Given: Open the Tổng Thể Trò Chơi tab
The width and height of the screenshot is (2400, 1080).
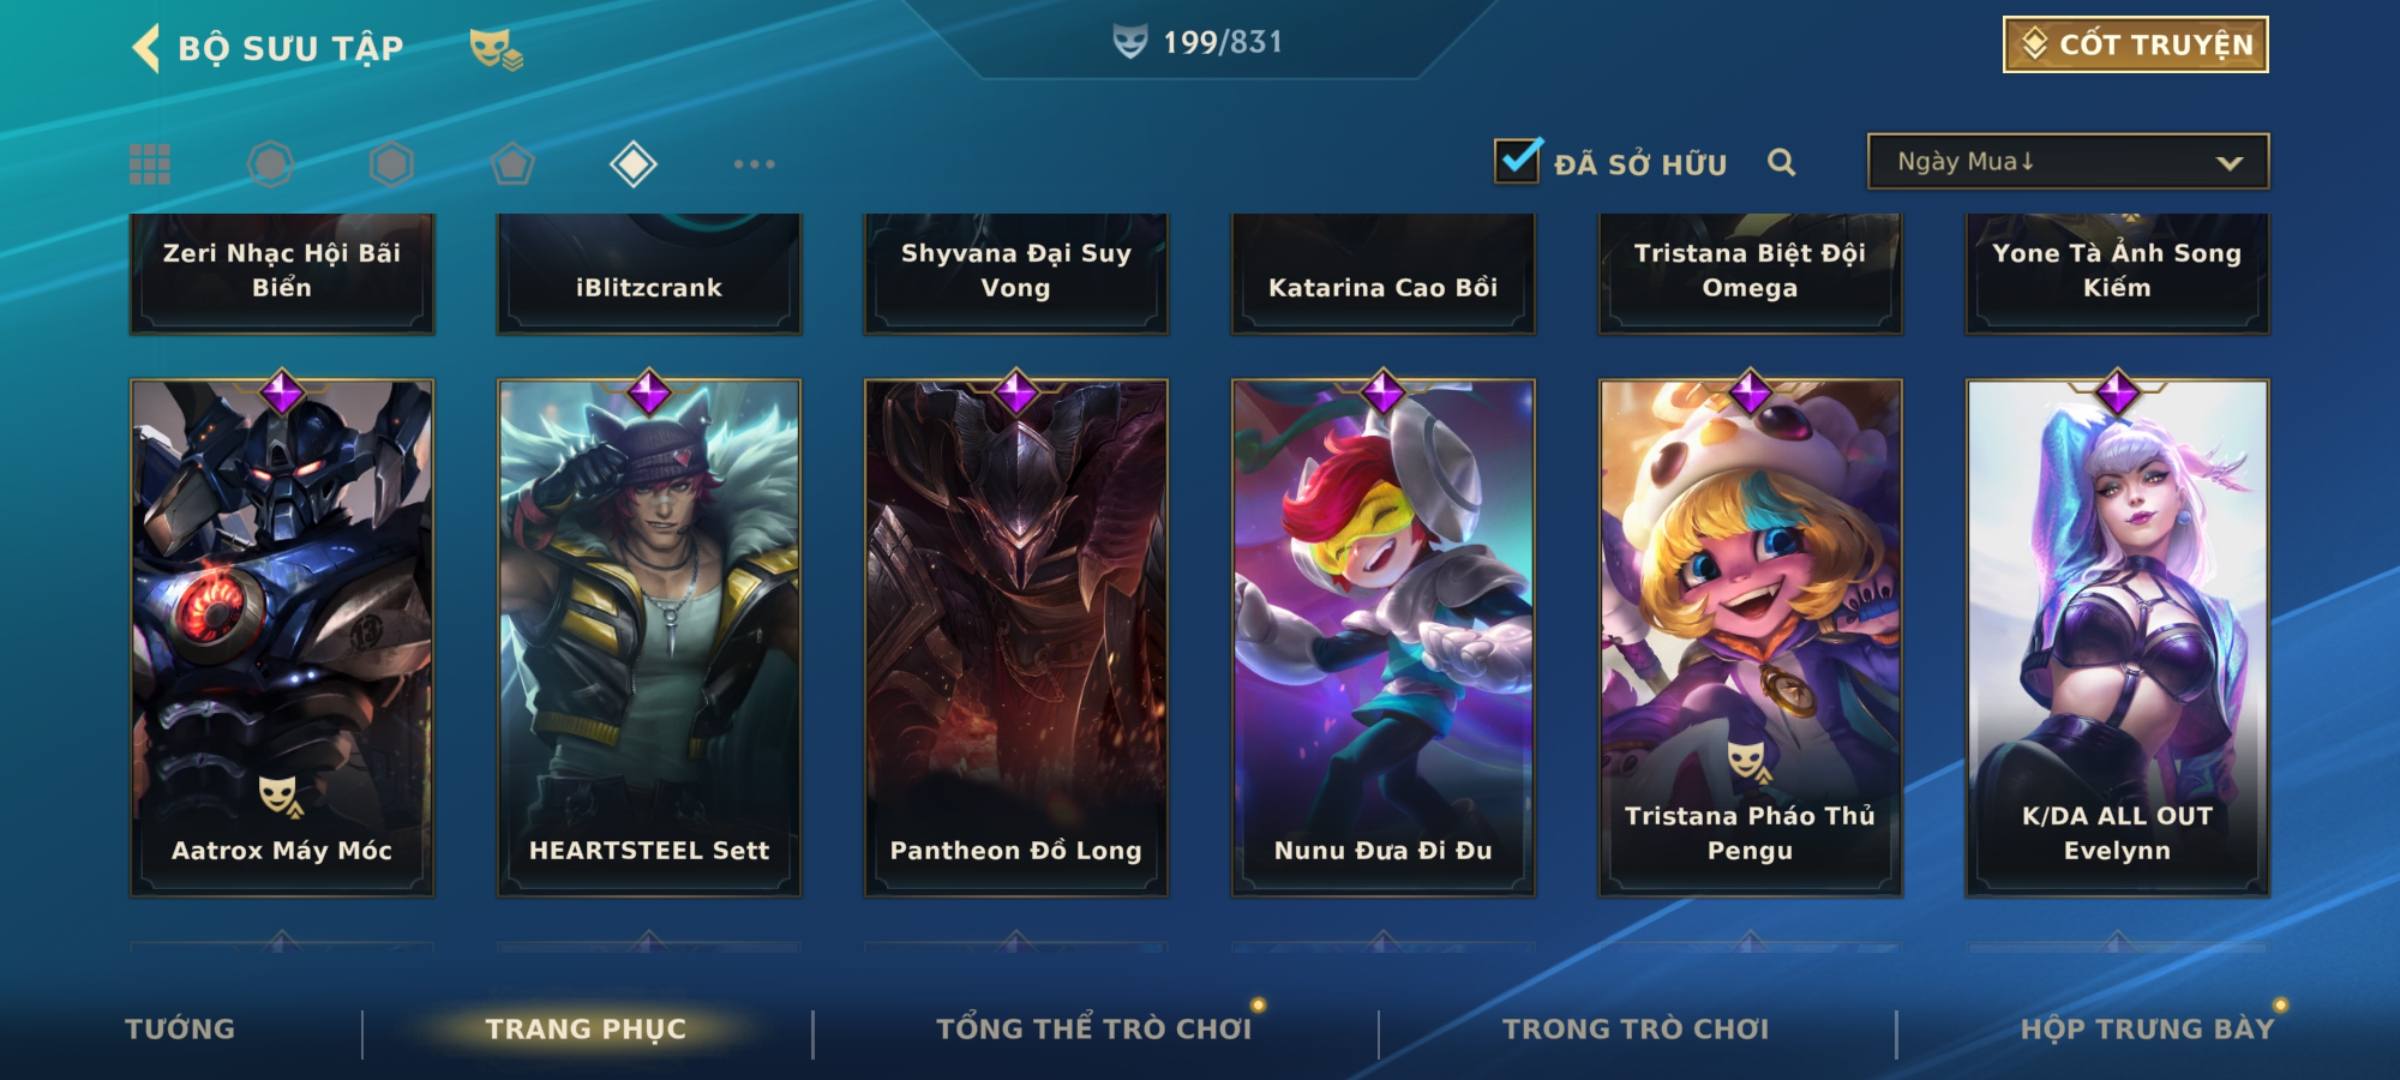Looking at the screenshot, I should coord(1094,1028).
